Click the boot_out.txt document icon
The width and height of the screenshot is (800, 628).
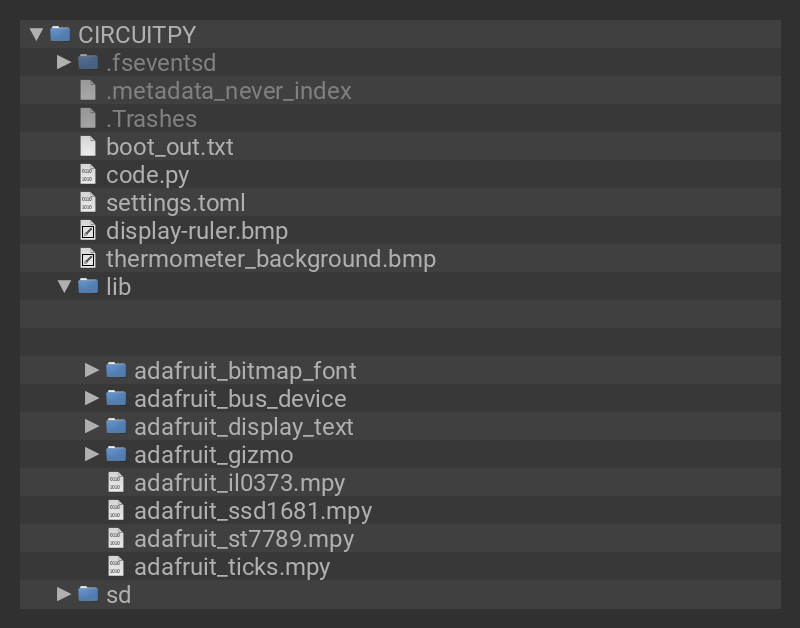click(x=88, y=147)
